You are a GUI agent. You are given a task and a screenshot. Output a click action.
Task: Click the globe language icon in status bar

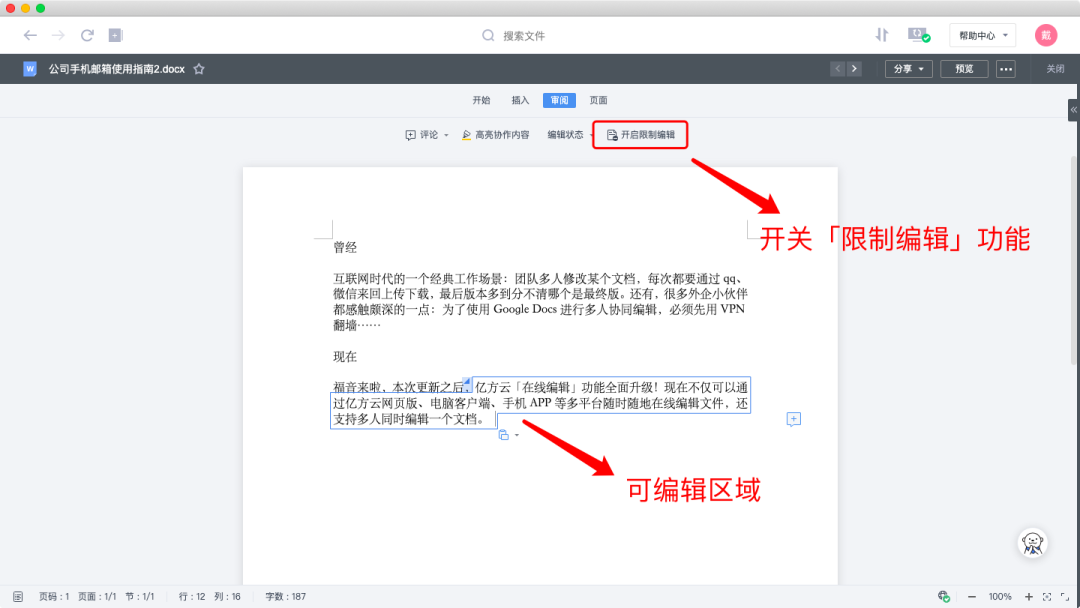click(x=942, y=595)
